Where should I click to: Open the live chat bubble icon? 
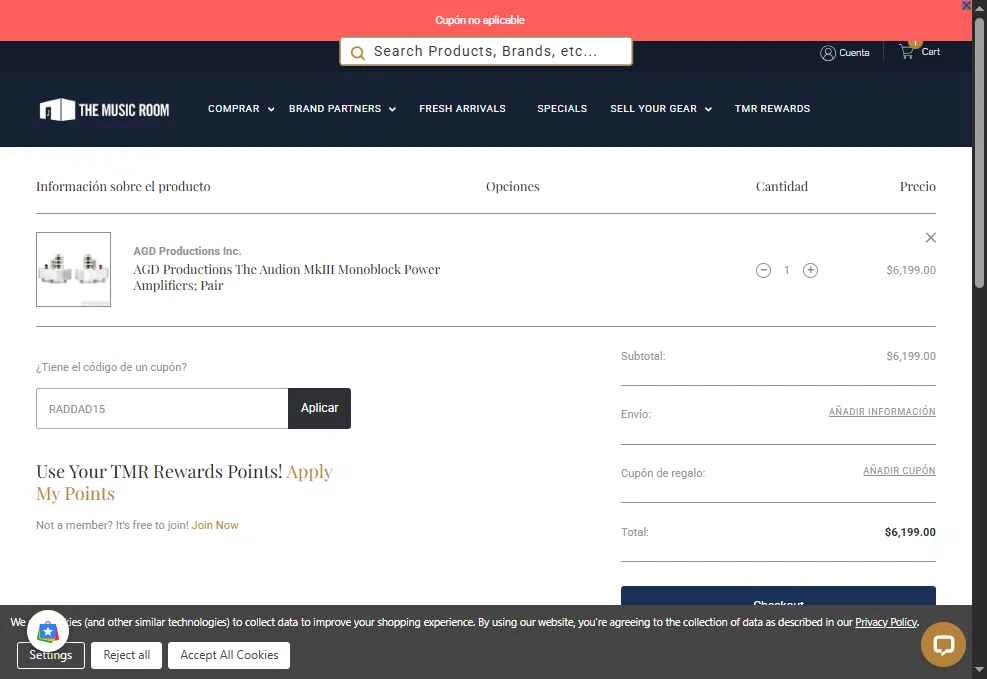click(x=943, y=644)
